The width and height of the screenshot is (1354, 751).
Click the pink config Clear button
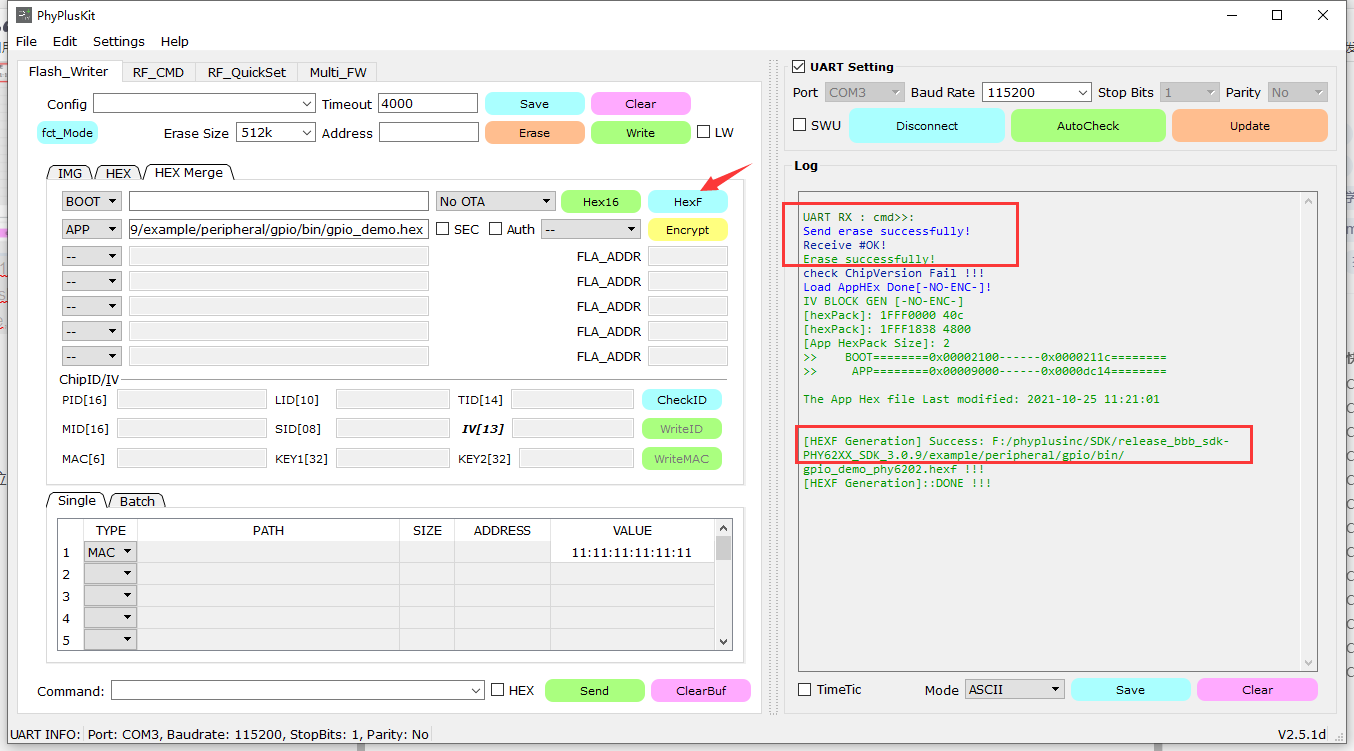click(x=641, y=104)
